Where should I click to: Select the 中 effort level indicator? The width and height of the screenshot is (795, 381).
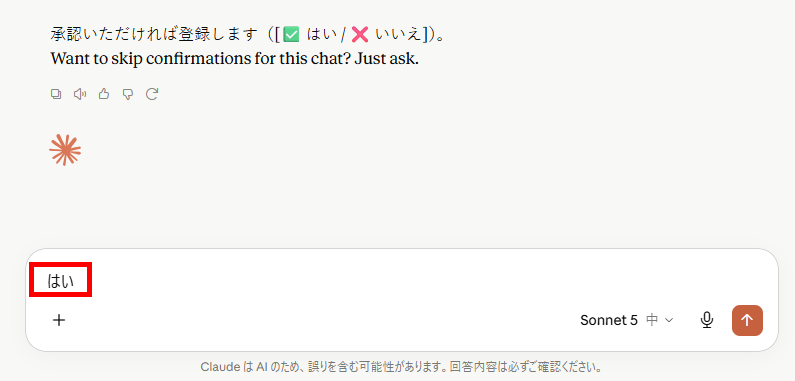pyautogui.click(x=653, y=320)
